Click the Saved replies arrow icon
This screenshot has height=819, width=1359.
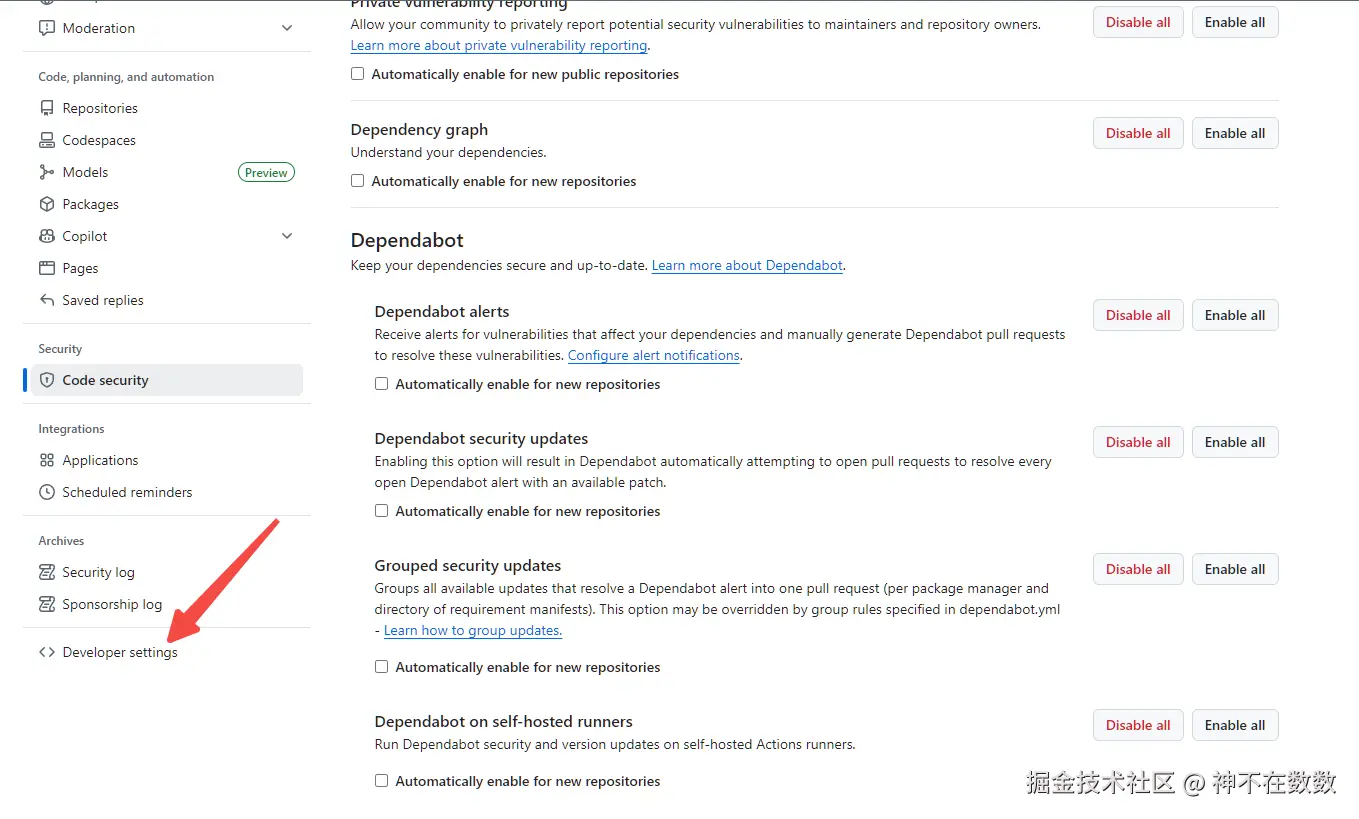click(46, 300)
